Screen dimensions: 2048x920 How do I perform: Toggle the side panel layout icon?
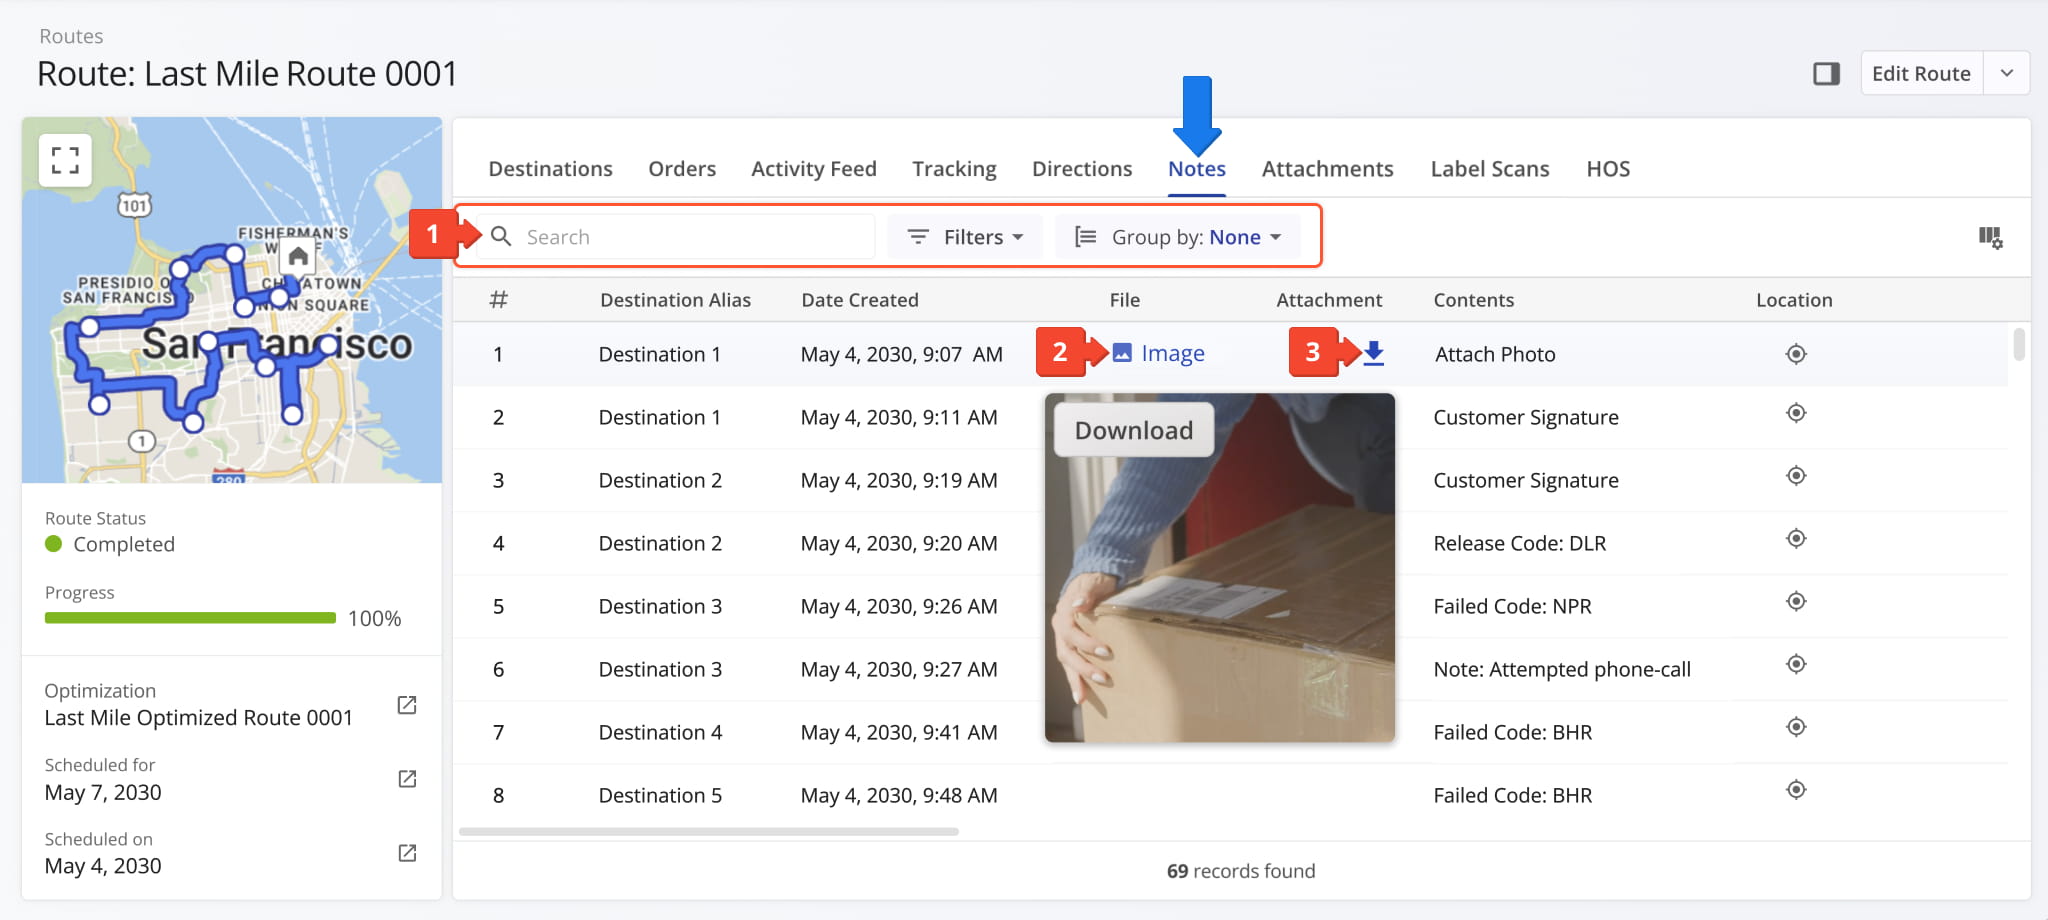coord(1826,74)
